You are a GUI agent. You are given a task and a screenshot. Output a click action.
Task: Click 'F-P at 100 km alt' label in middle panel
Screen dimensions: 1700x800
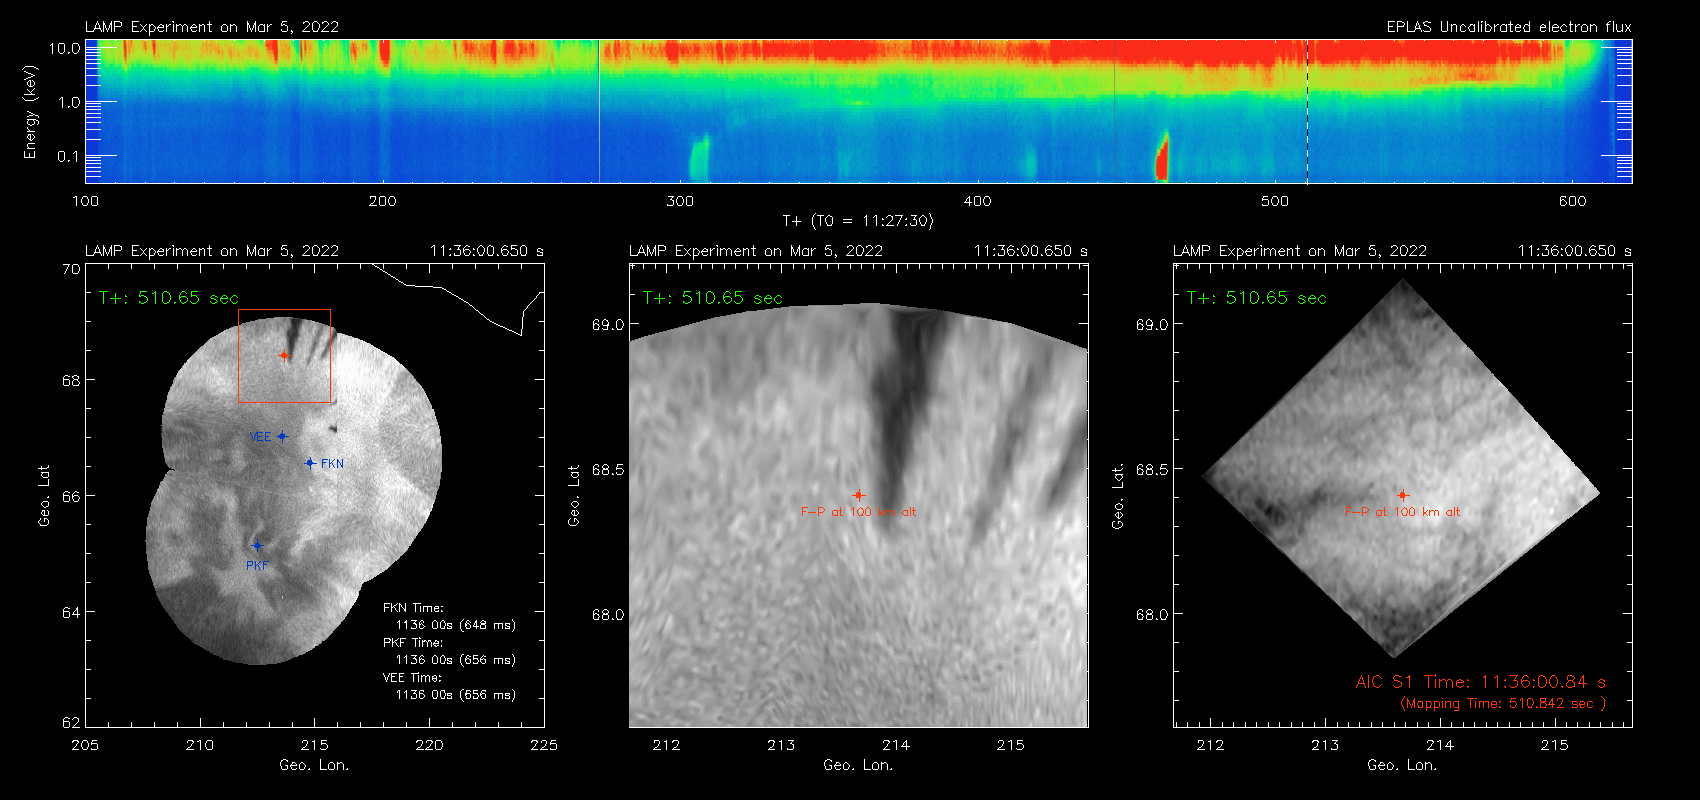[x=858, y=512]
